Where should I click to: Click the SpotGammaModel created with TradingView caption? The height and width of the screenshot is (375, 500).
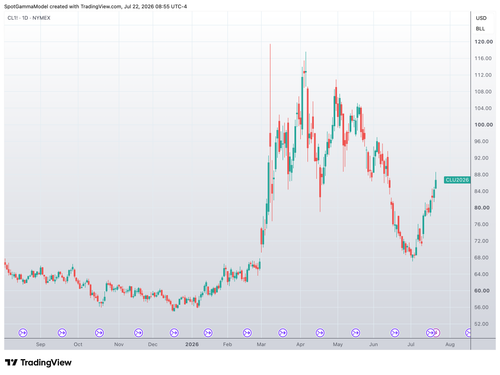click(x=96, y=6)
